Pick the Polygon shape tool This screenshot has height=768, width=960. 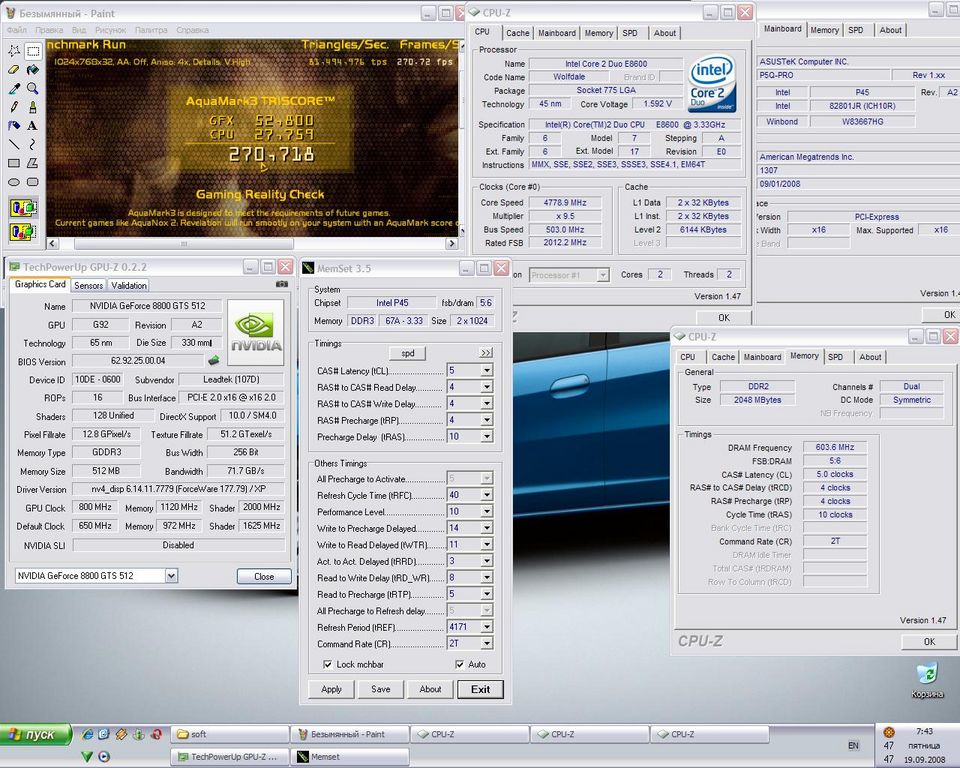point(33,163)
